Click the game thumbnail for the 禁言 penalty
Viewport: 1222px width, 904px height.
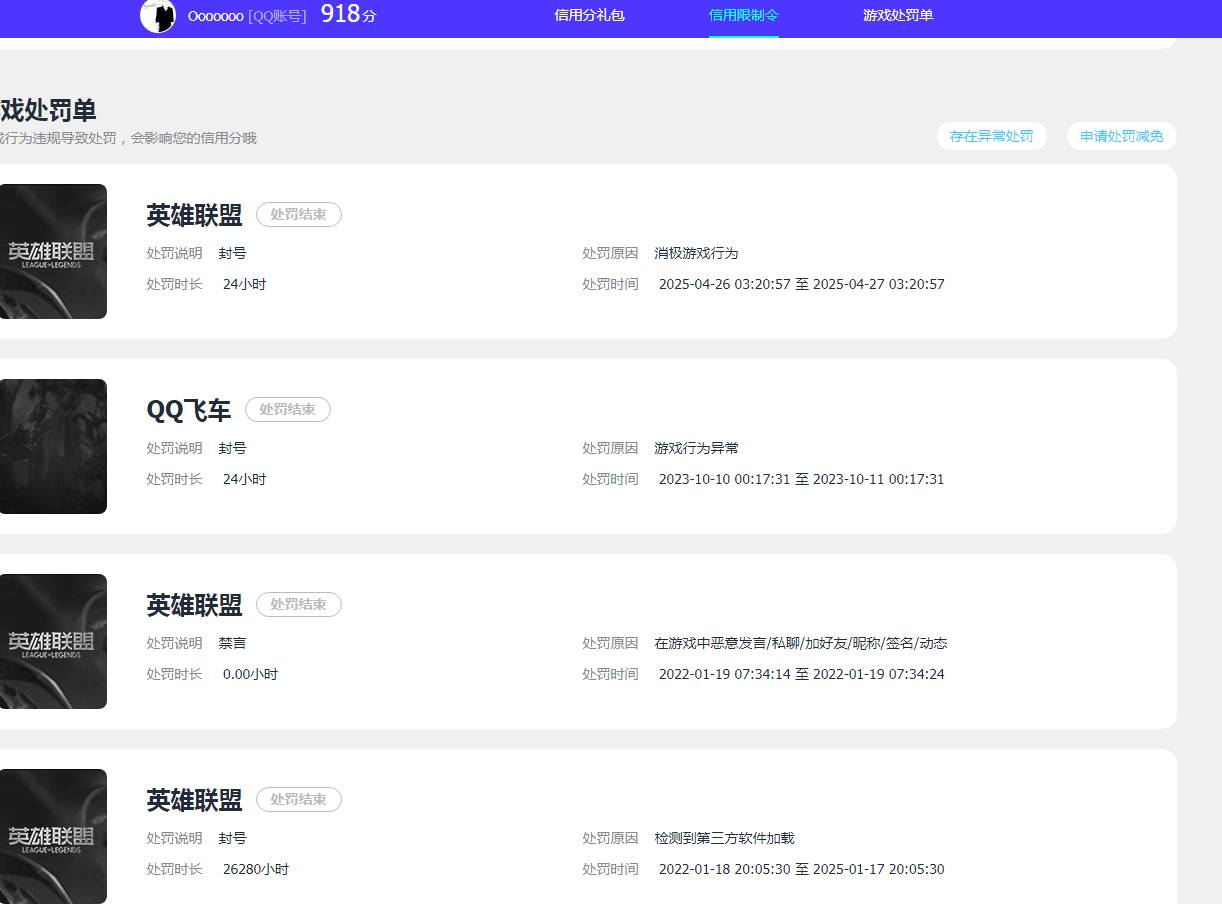(52, 641)
